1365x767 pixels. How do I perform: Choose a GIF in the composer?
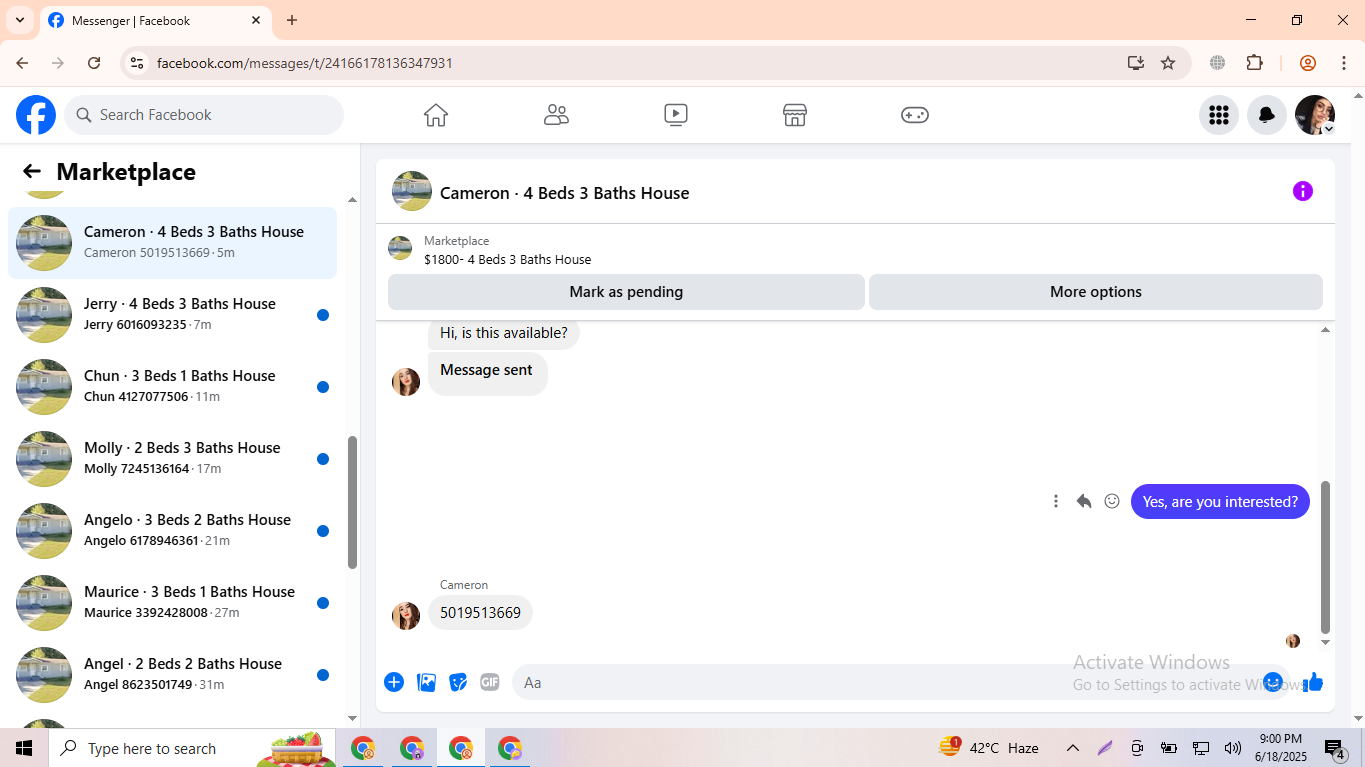(x=489, y=682)
